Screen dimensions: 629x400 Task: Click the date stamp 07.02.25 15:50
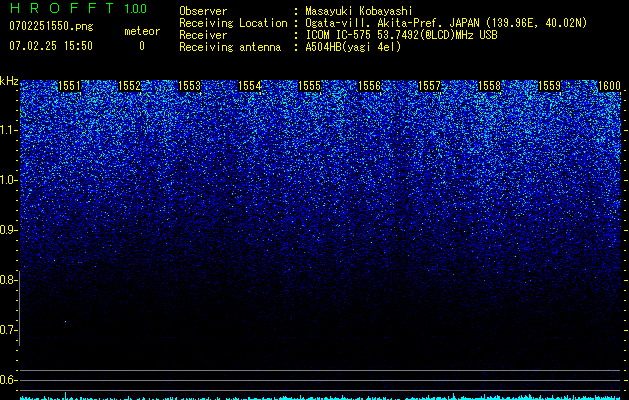point(51,46)
